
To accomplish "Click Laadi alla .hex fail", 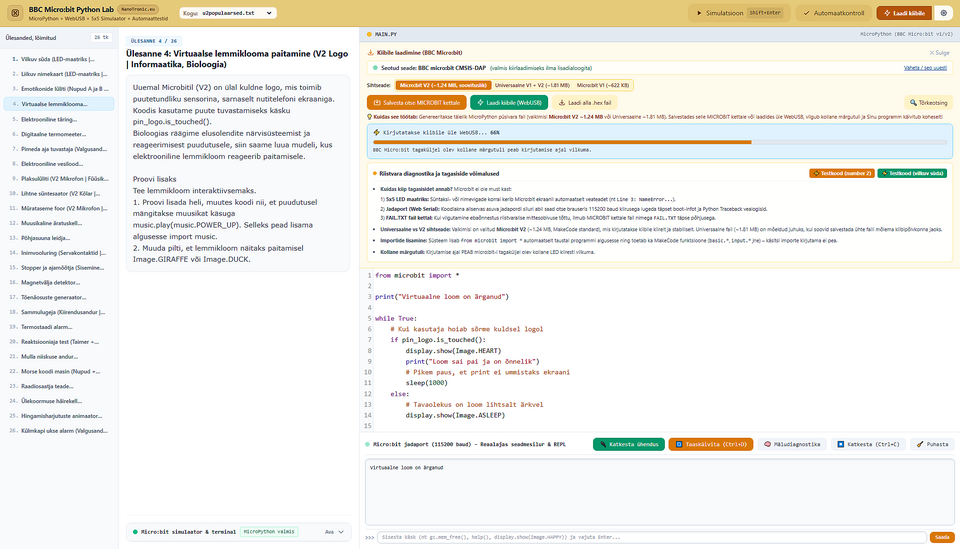I will click(584, 103).
